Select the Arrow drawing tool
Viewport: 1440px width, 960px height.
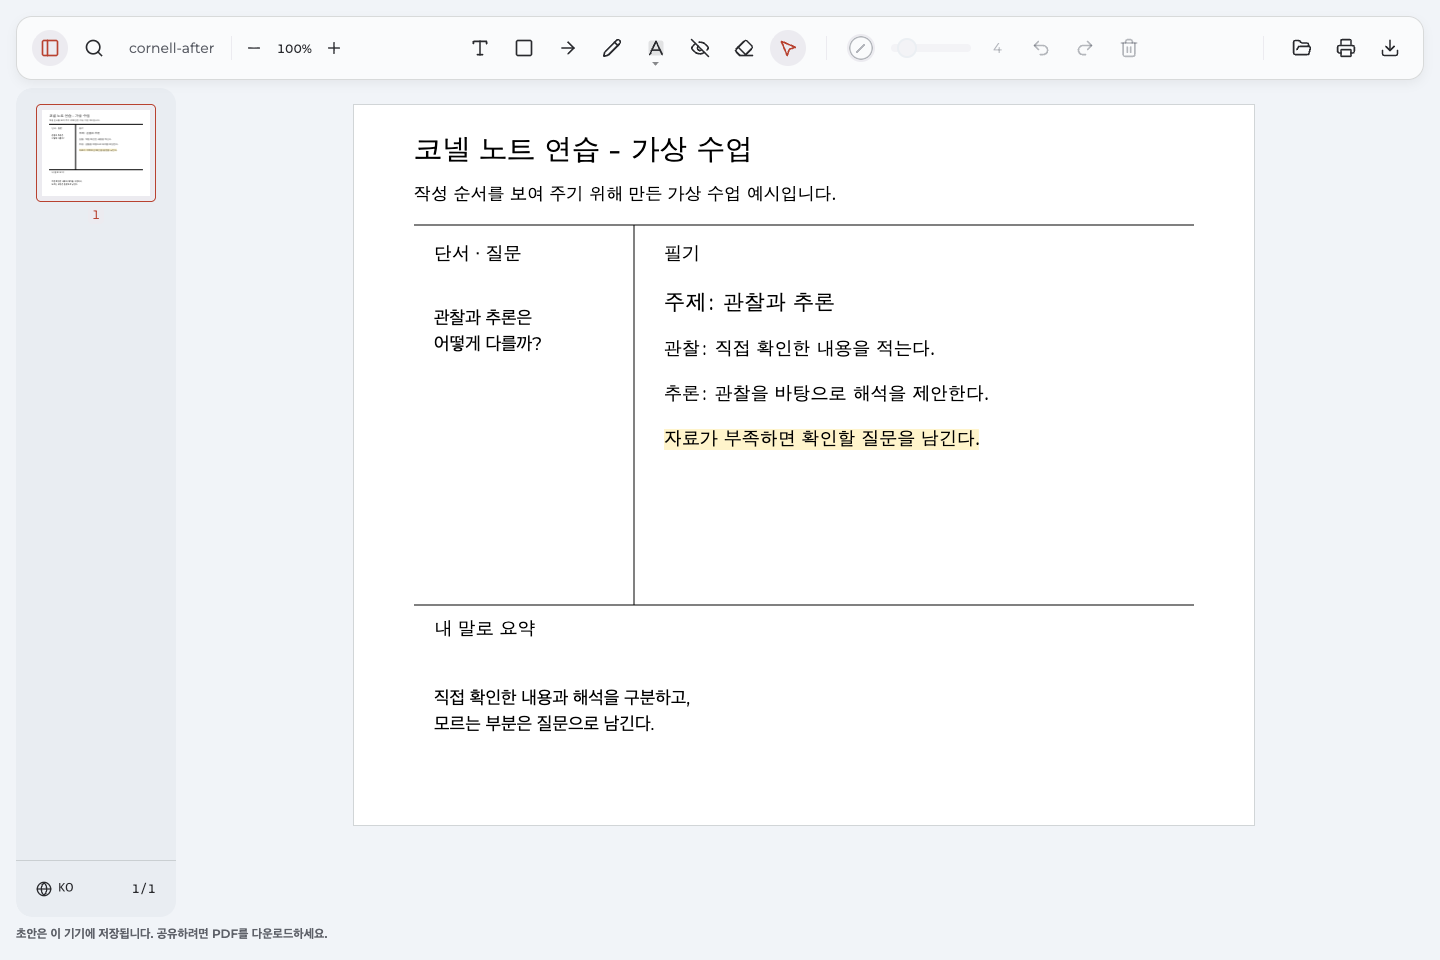[568, 48]
